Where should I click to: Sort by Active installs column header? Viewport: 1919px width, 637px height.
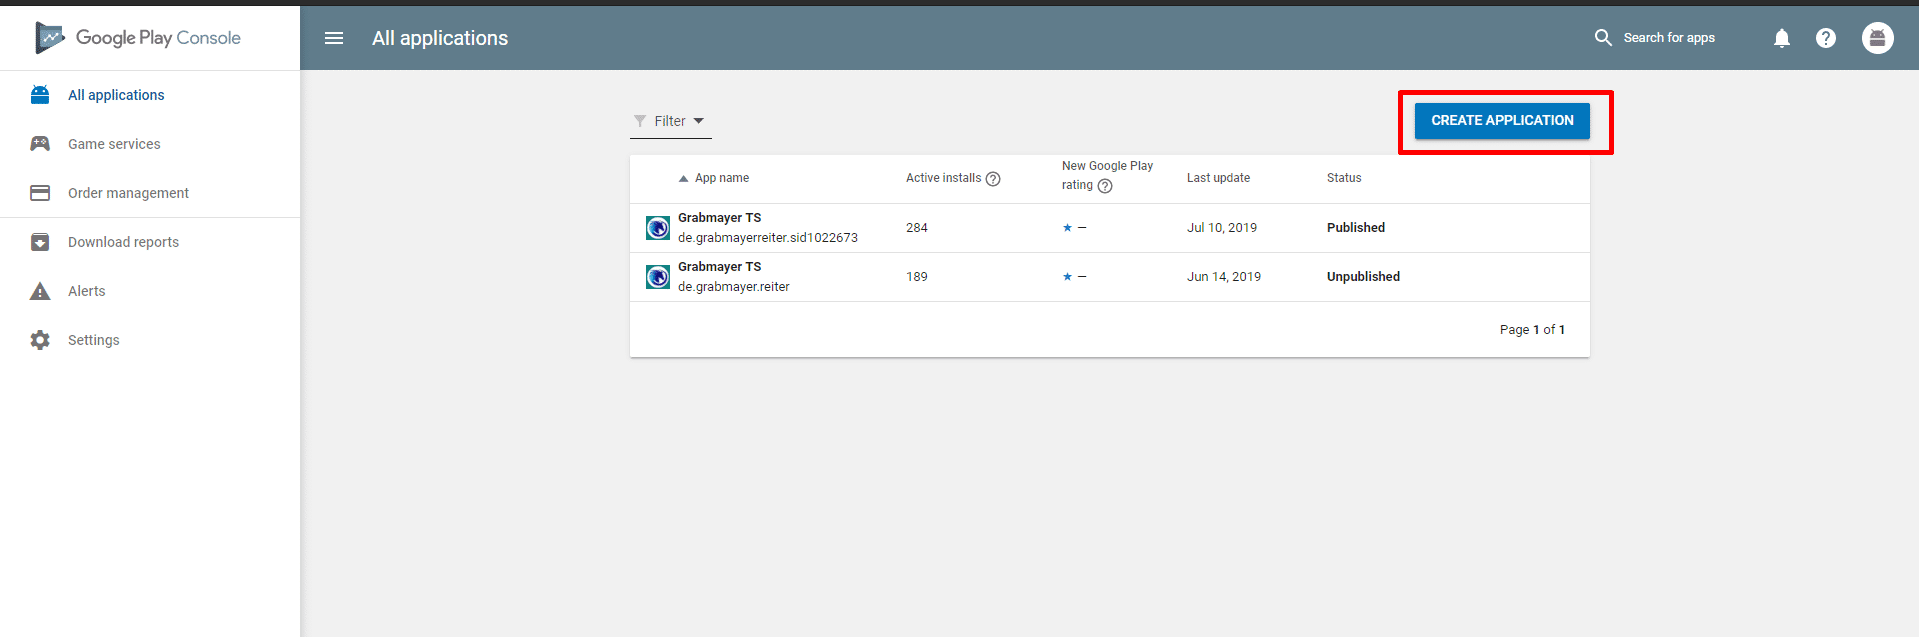[x=944, y=178]
